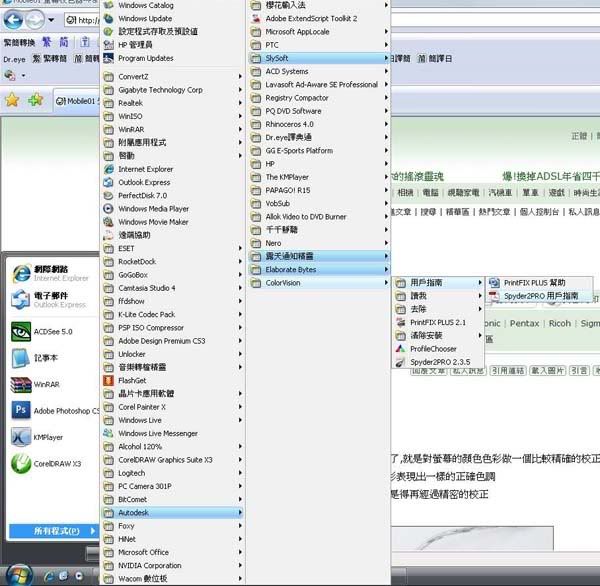Open the Logitech folder

173,473
